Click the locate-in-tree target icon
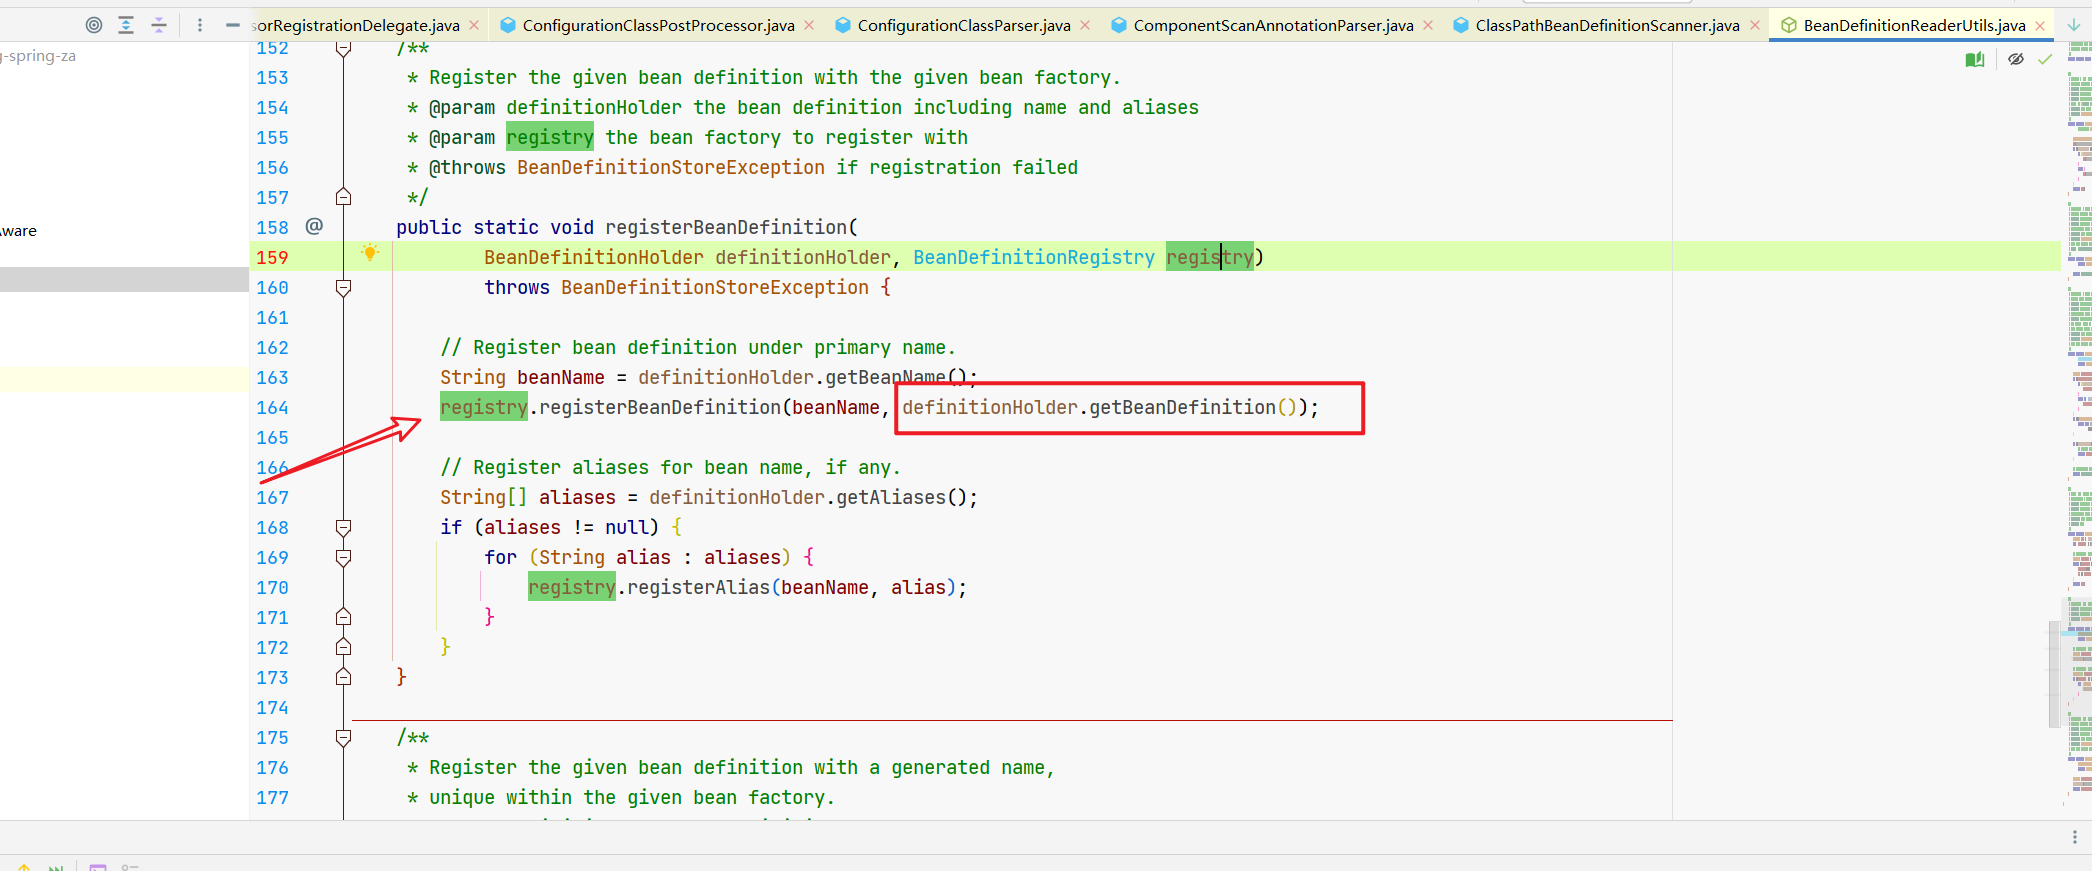The height and width of the screenshot is (871, 2092). 94,25
